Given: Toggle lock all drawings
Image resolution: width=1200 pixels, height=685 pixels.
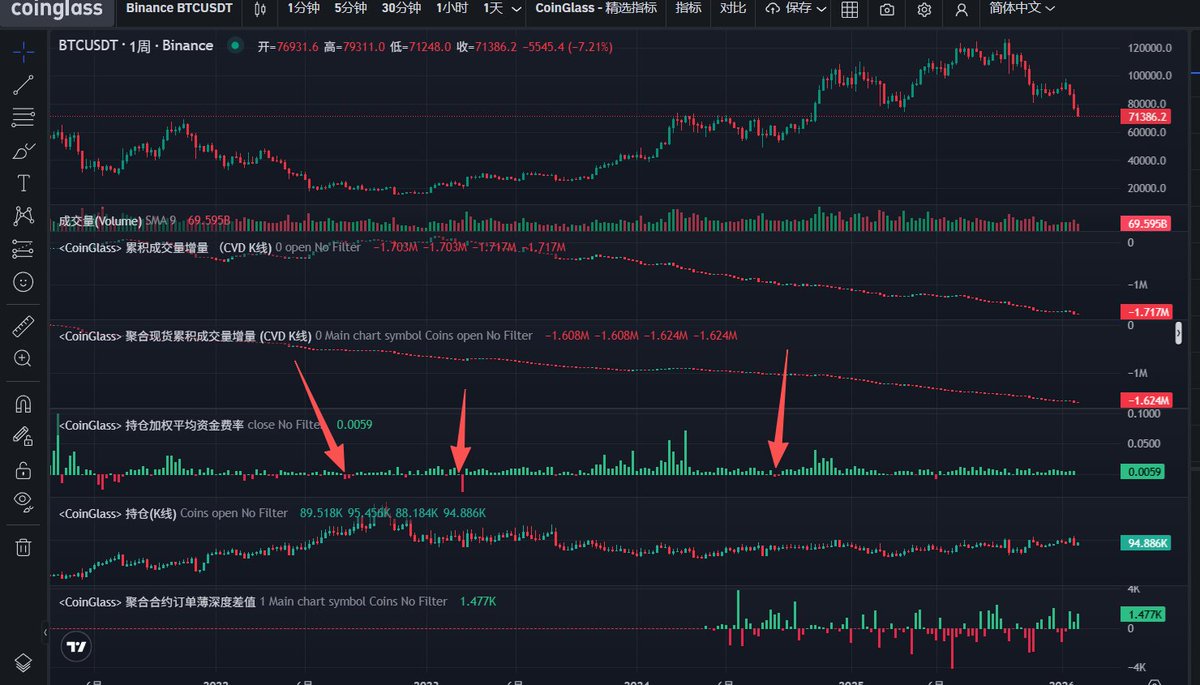Looking at the screenshot, I should tap(23, 469).
